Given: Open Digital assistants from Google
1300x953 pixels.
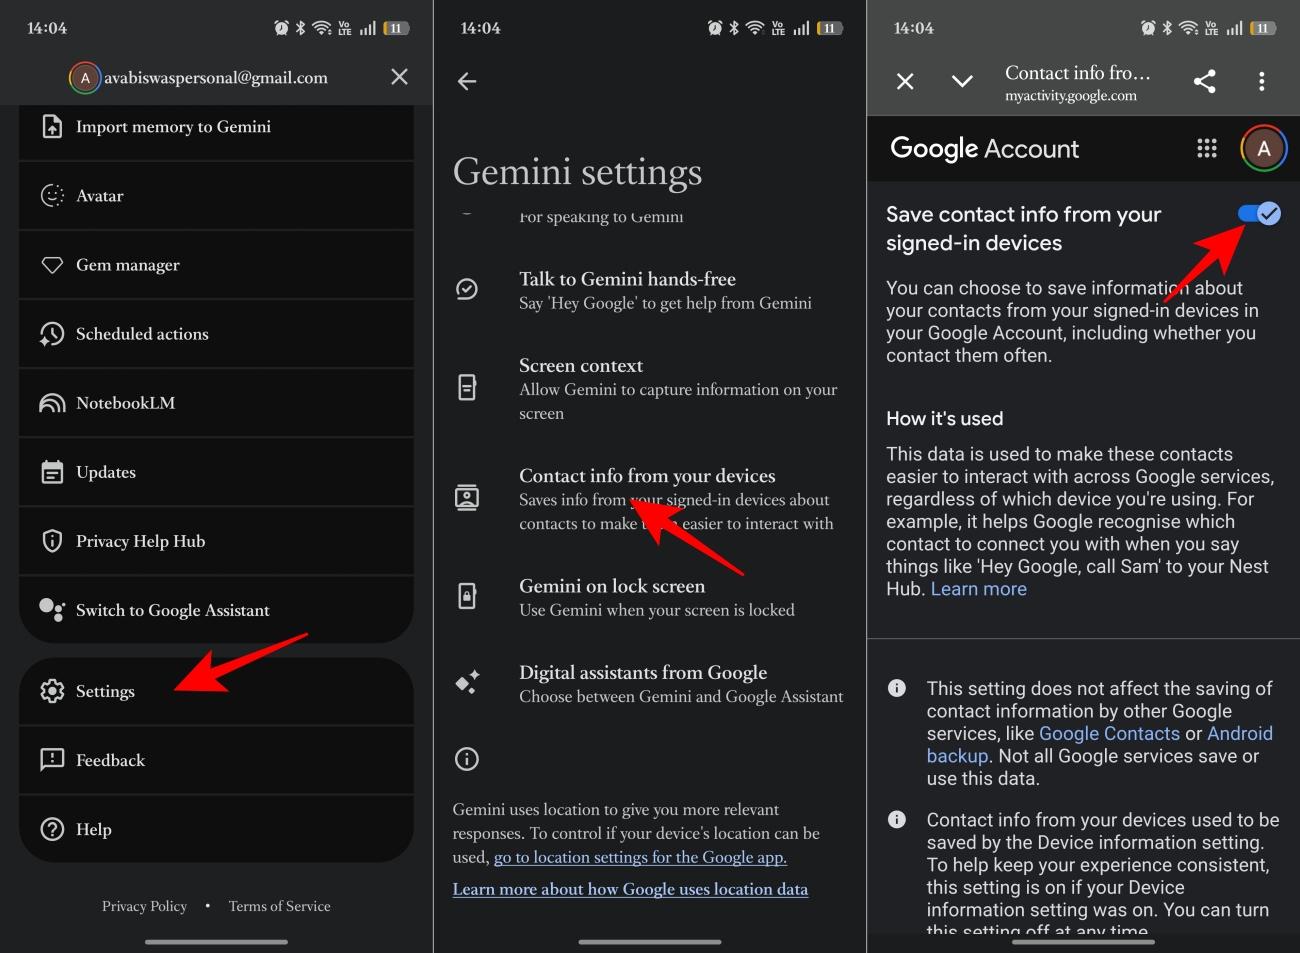Looking at the screenshot, I should pos(650,684).
